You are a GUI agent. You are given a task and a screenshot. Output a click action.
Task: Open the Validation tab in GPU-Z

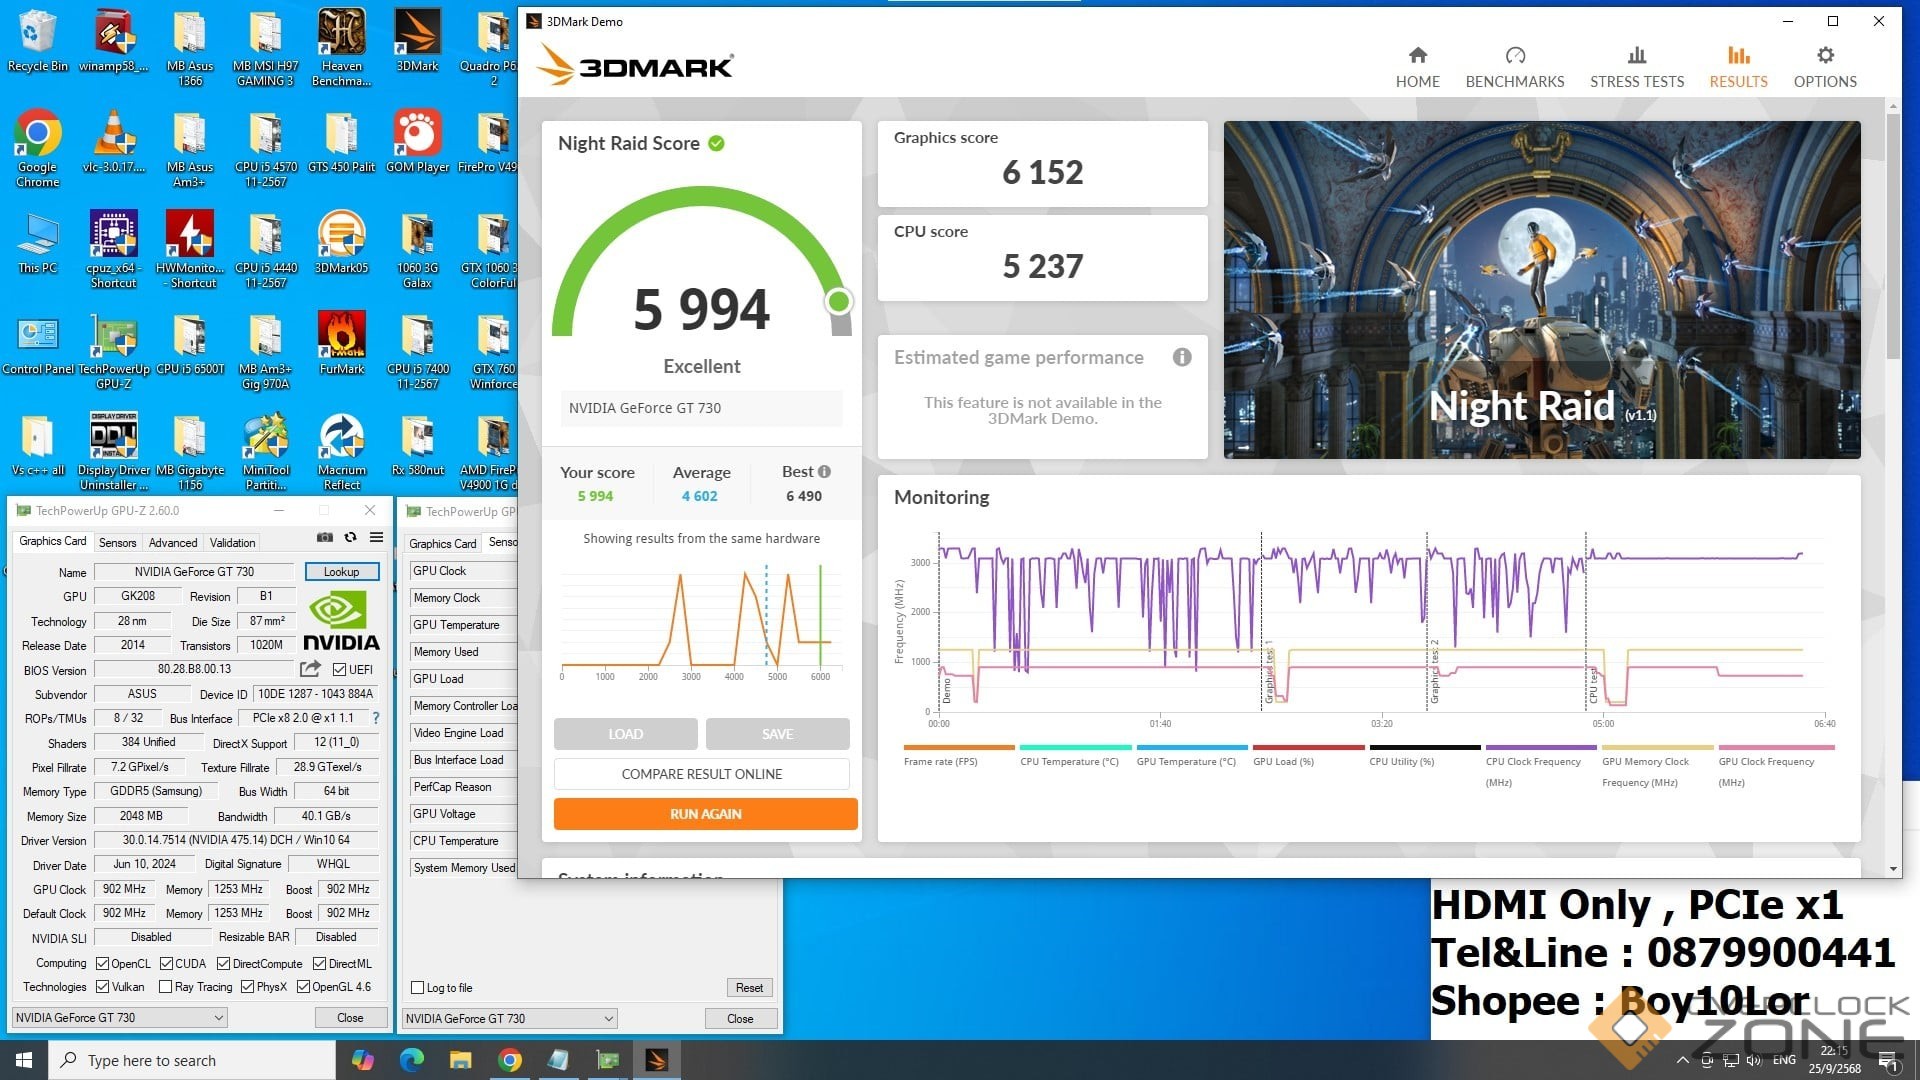tap(232, 543)
